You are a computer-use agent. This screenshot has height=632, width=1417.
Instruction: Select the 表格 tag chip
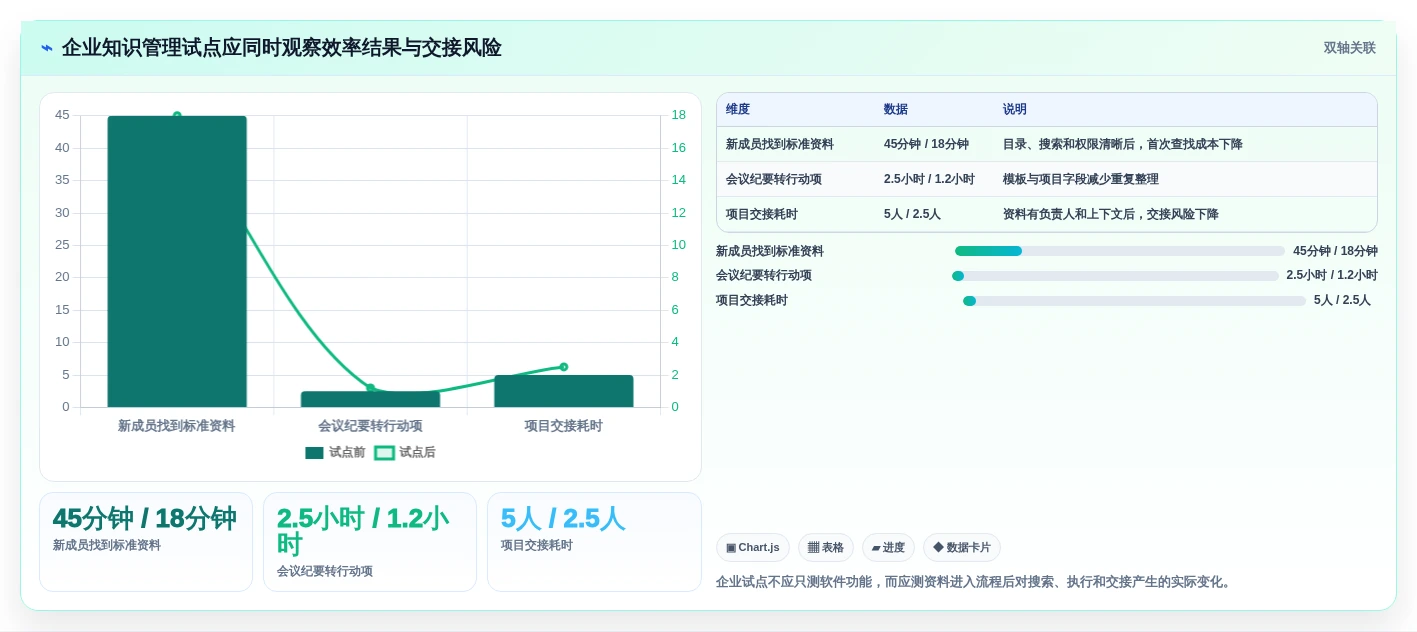tap(825, 547)
